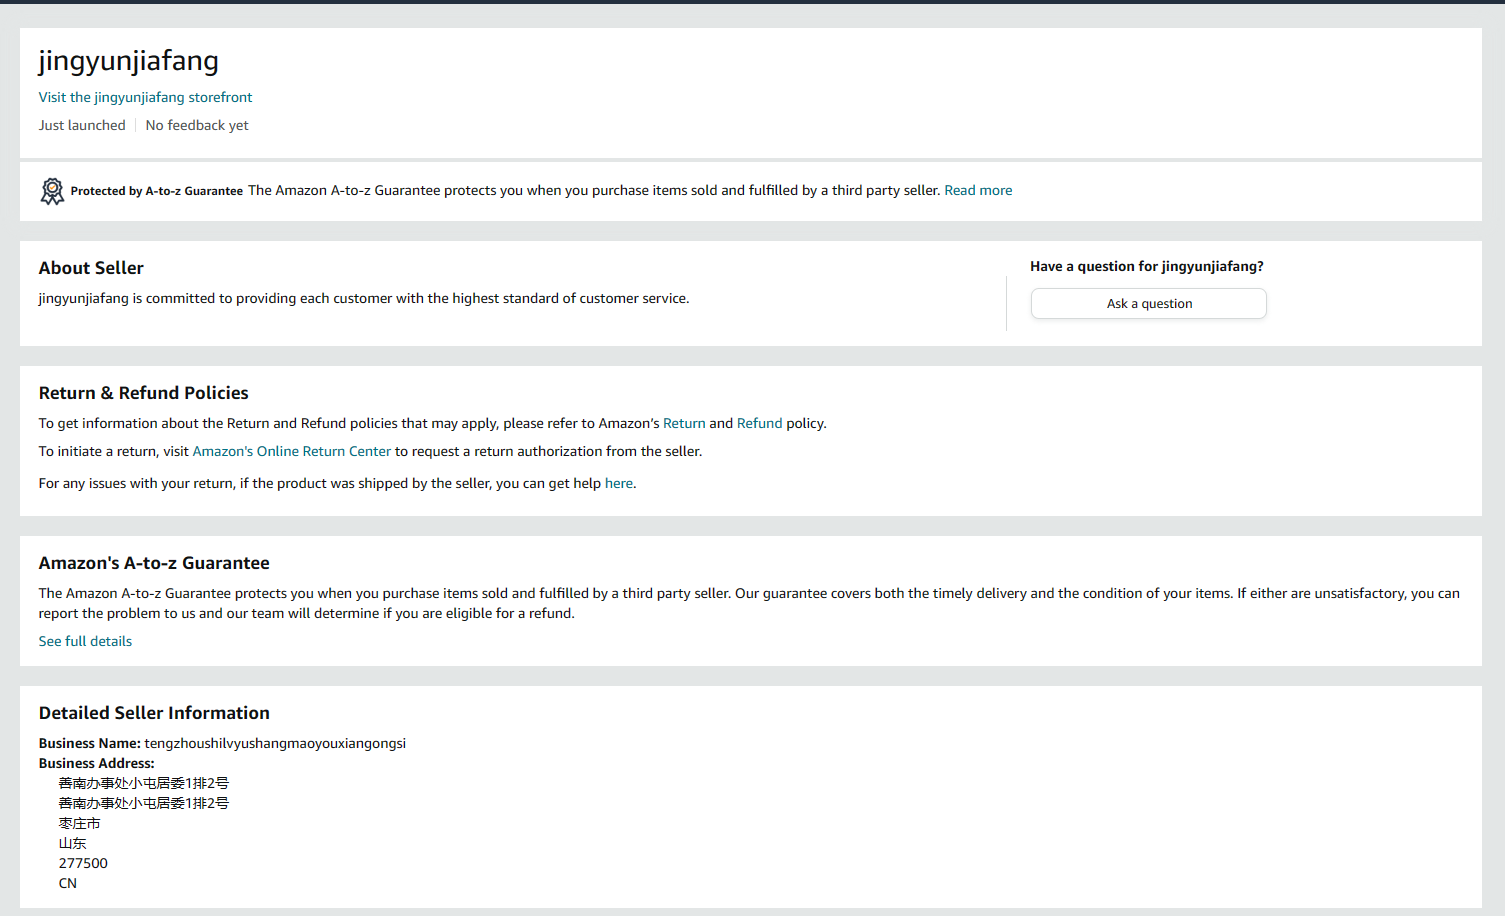Open Amazon's Return policy link
This screenshot has width=1505, height=916.
point(684,423)
